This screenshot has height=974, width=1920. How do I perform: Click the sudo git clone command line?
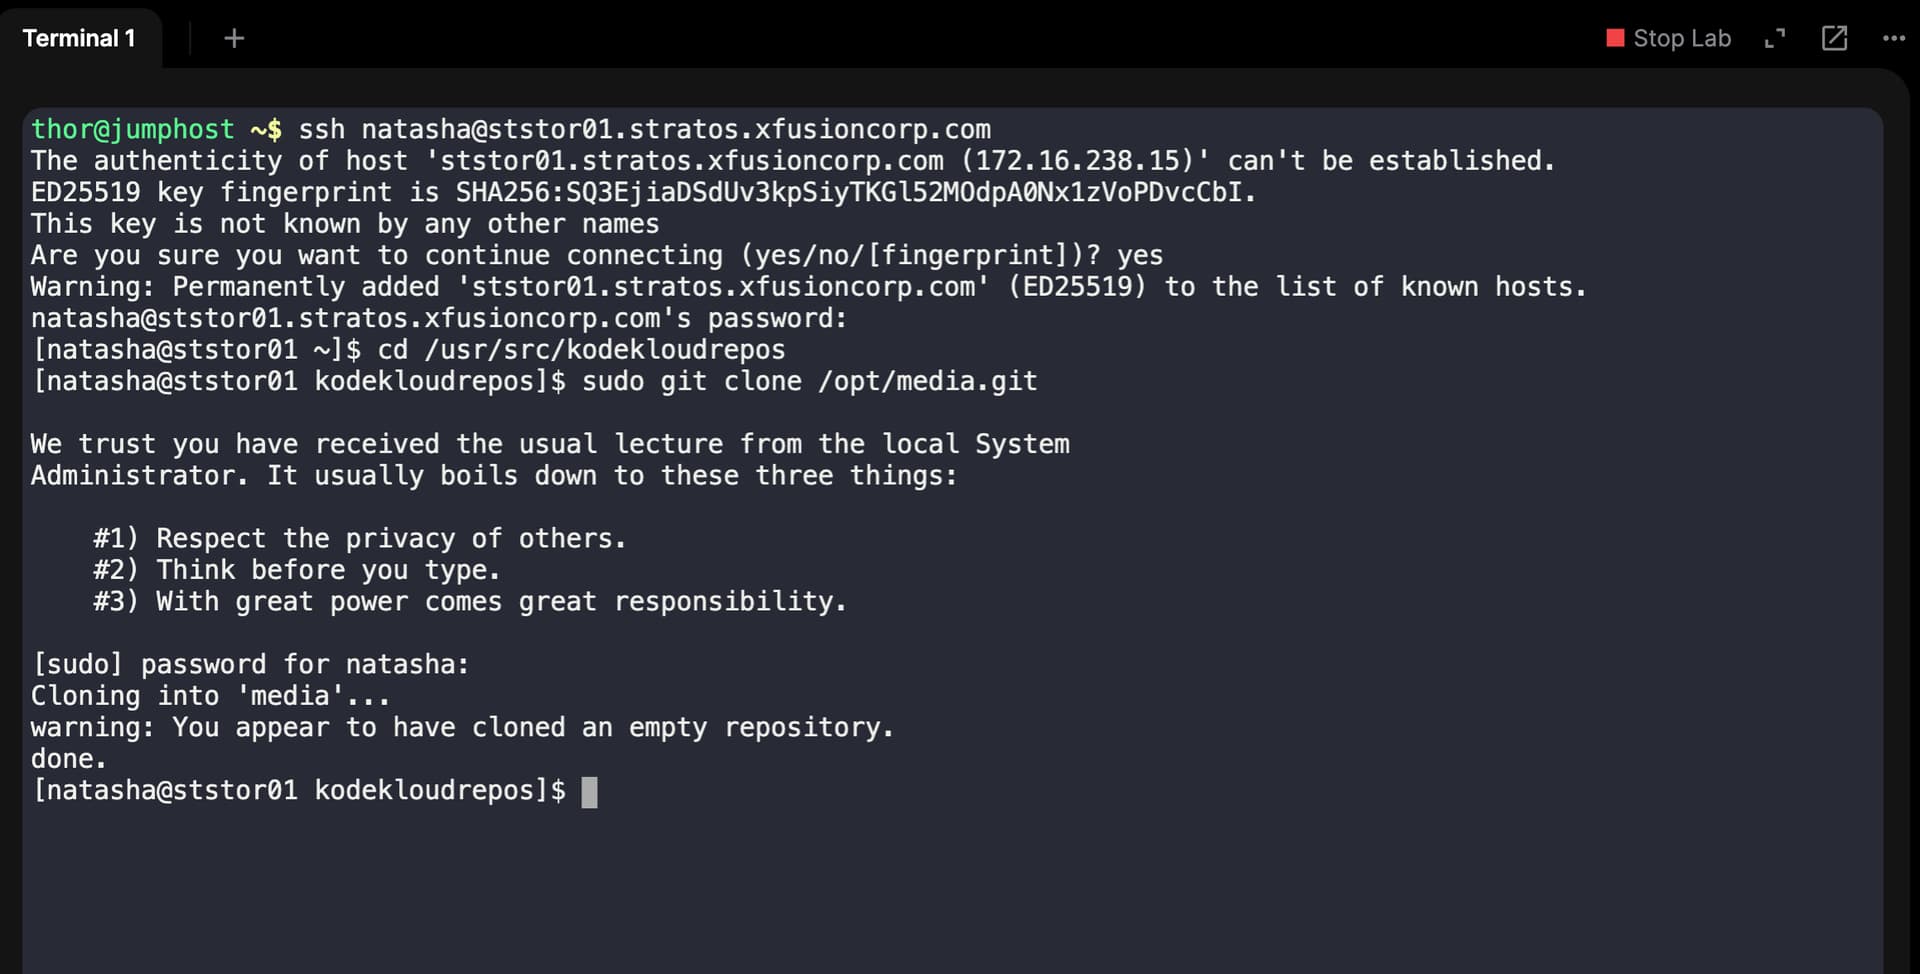pos(809,382)
